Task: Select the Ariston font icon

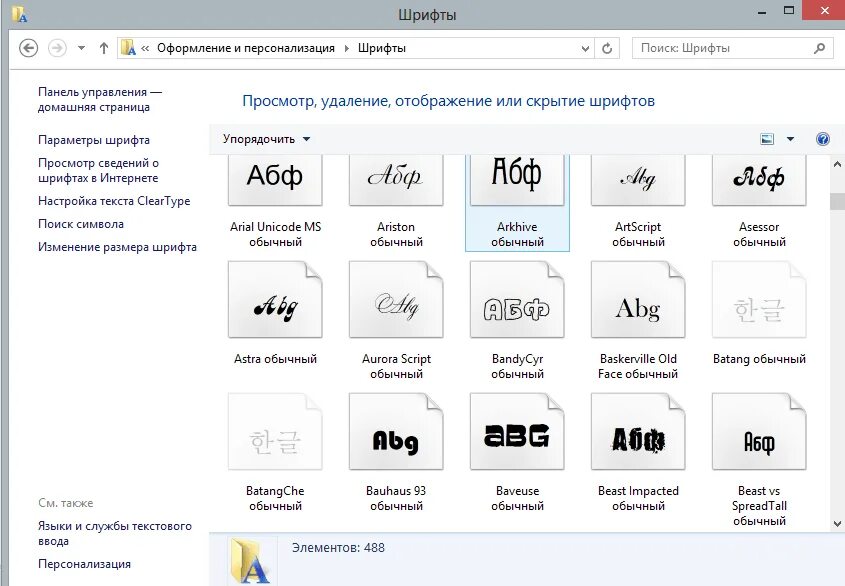Action: (396, 180)
